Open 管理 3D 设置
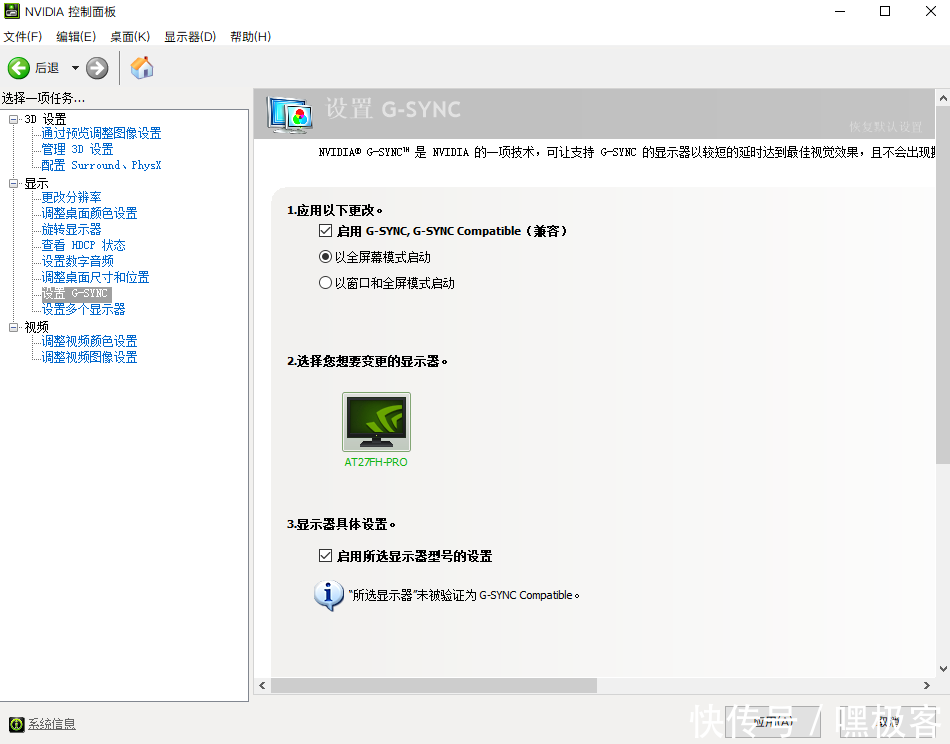 (77, 149)
